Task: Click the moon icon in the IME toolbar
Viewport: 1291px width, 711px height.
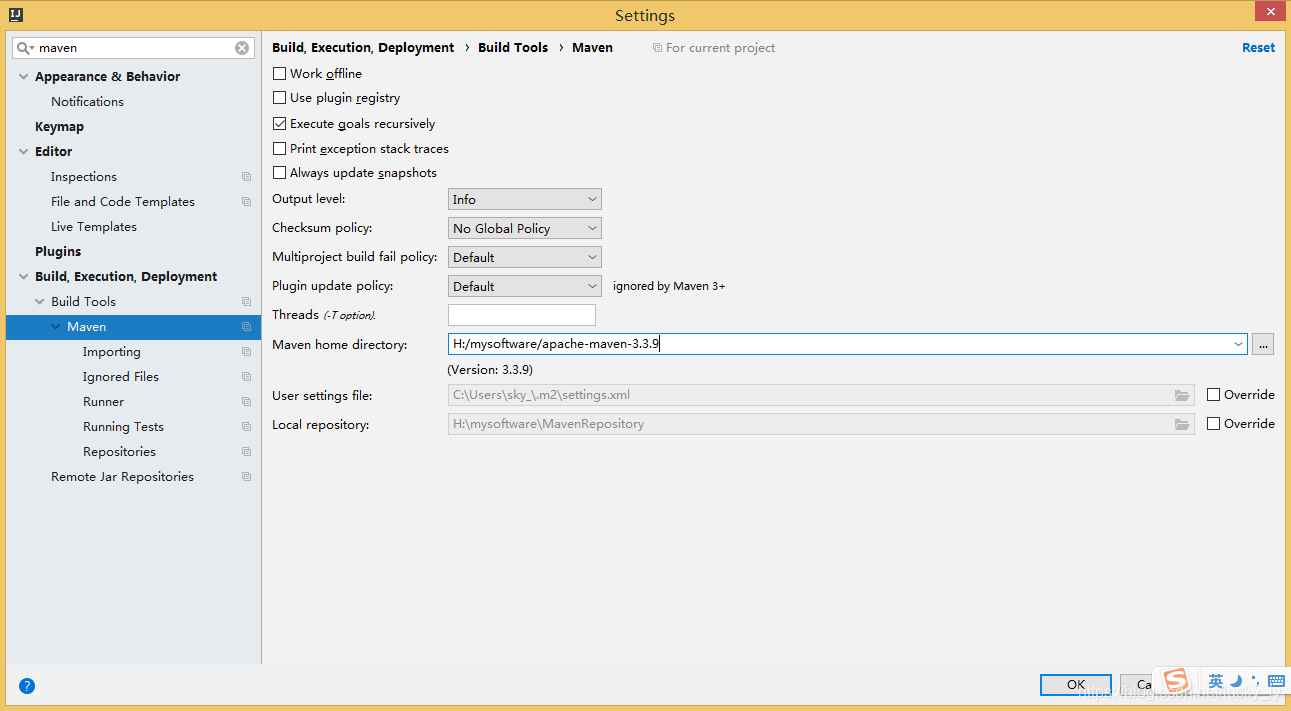Action: 1237,681
